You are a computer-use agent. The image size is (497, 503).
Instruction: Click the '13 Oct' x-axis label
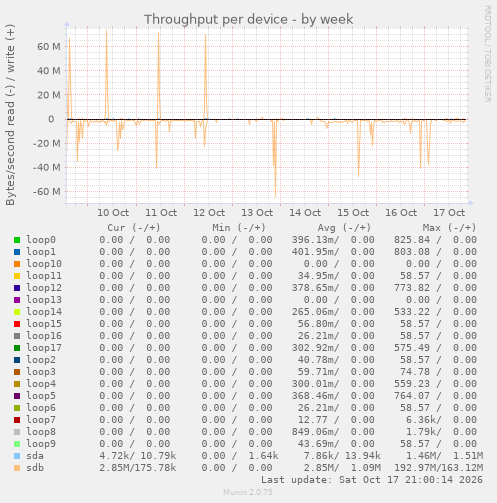257,212
